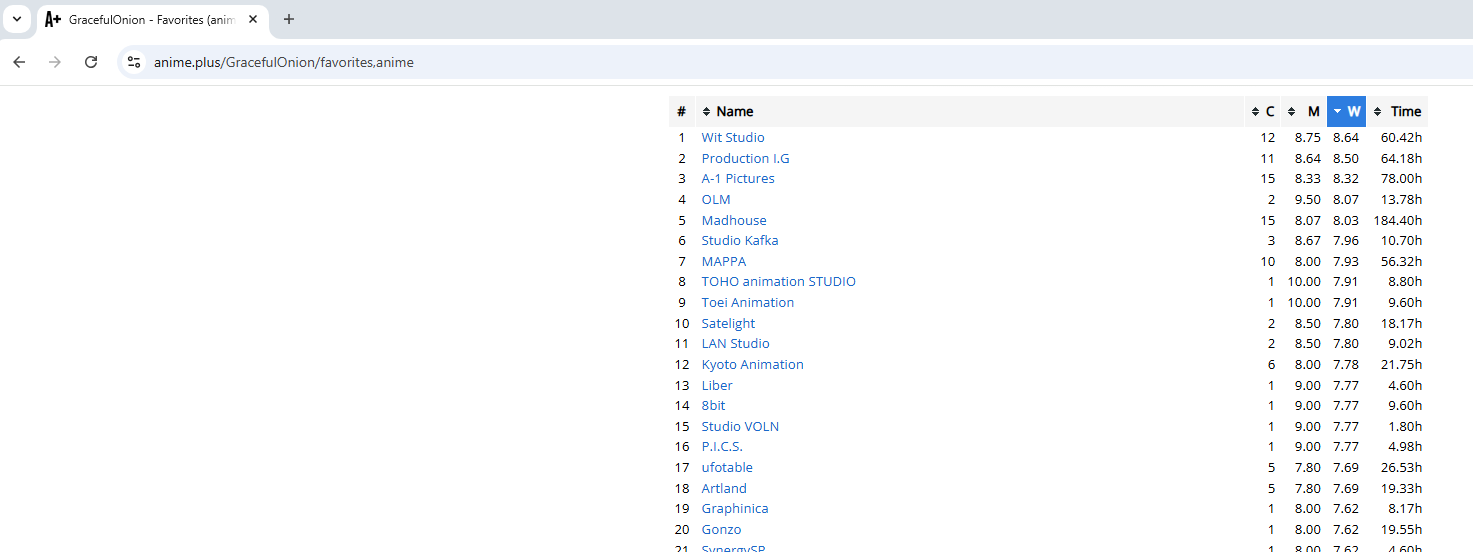The image size is (1473, 552).
Task: Open the Satelight link
Action: pyautogui.click(x=728, y=324)
